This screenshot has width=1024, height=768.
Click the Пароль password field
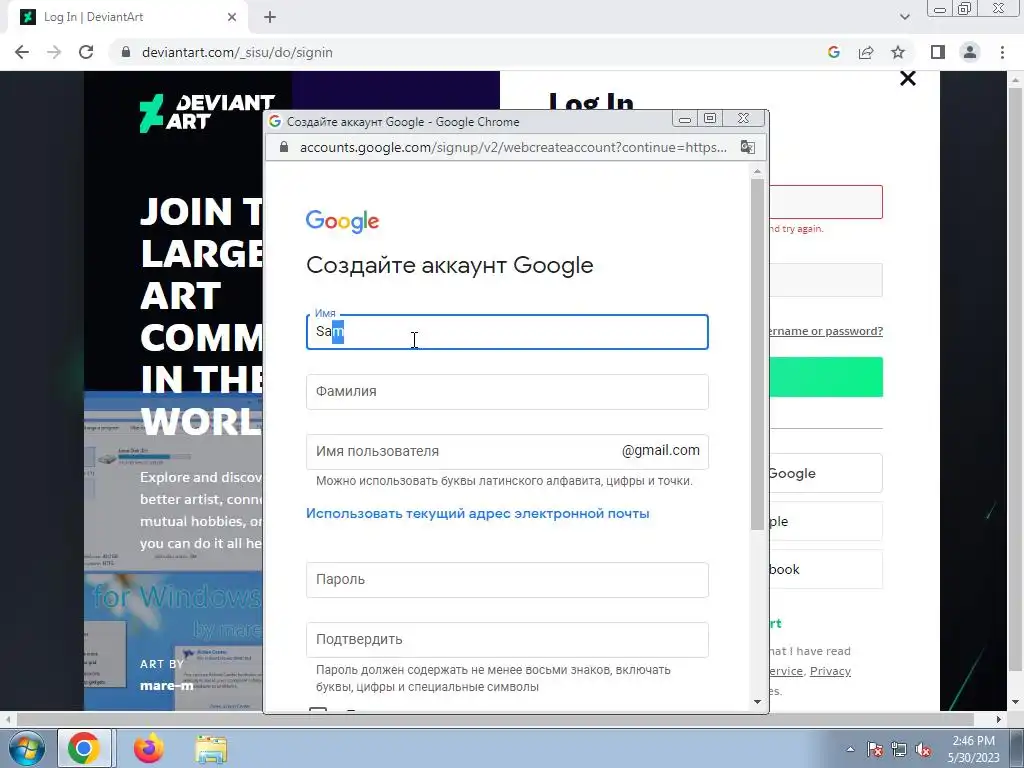(507, 580)
